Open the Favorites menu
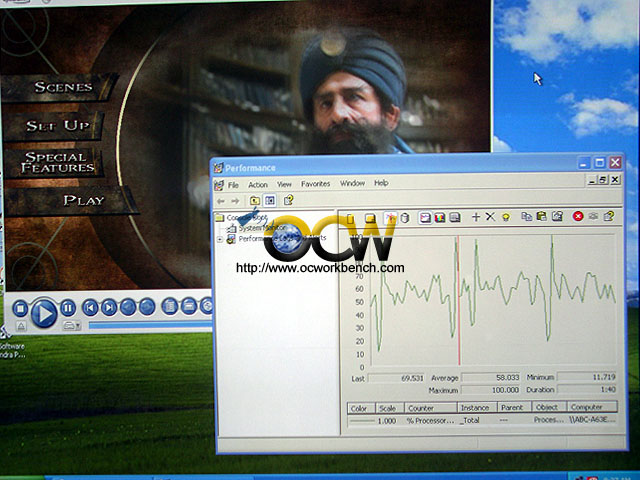Screen dimensions: 640x480 pyautogui.click(x=316, y=184)
